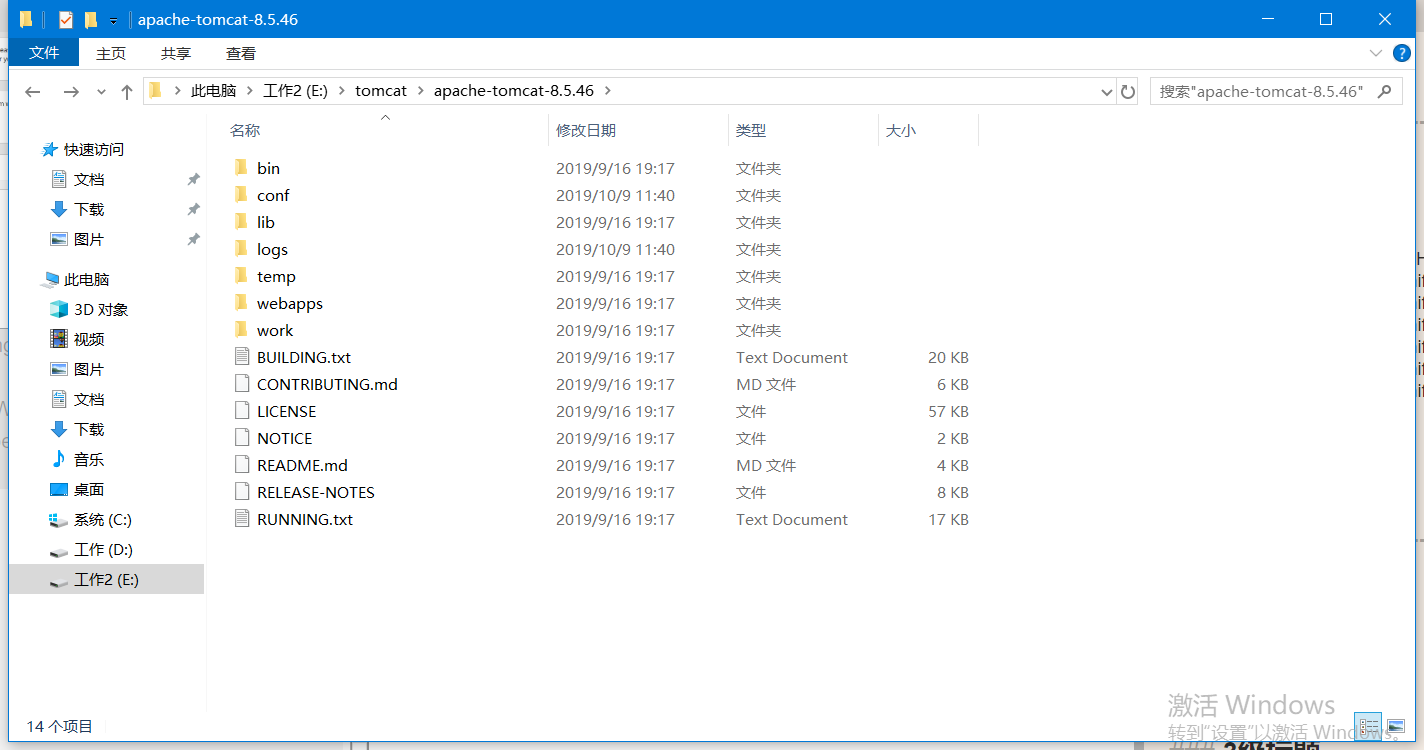Screen dimensions: 1424x750
Task: Go forward with the forward arrow
Action: coord(71,92)
